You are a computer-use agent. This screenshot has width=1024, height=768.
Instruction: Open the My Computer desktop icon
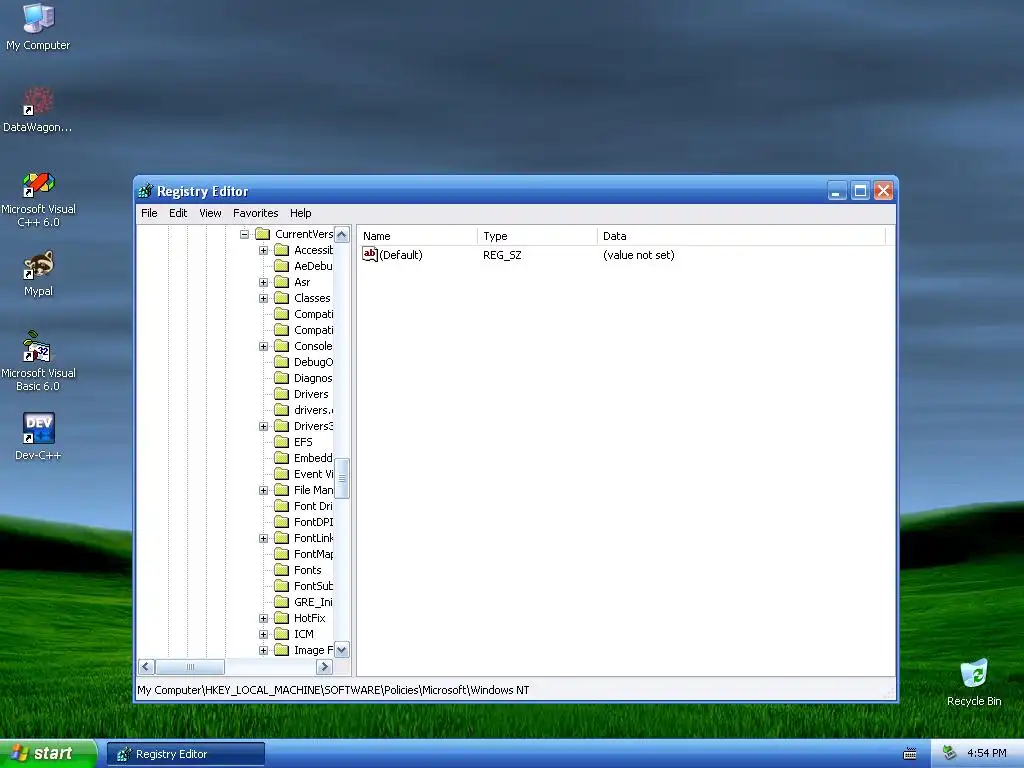pyautogui.click(x=38, y=27)
